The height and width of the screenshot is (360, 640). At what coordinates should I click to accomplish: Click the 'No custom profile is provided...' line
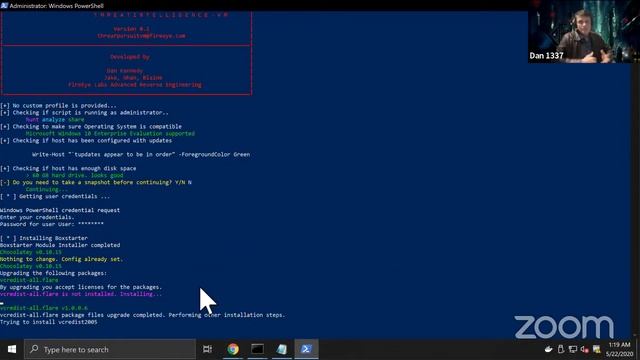tap(58, 105)
